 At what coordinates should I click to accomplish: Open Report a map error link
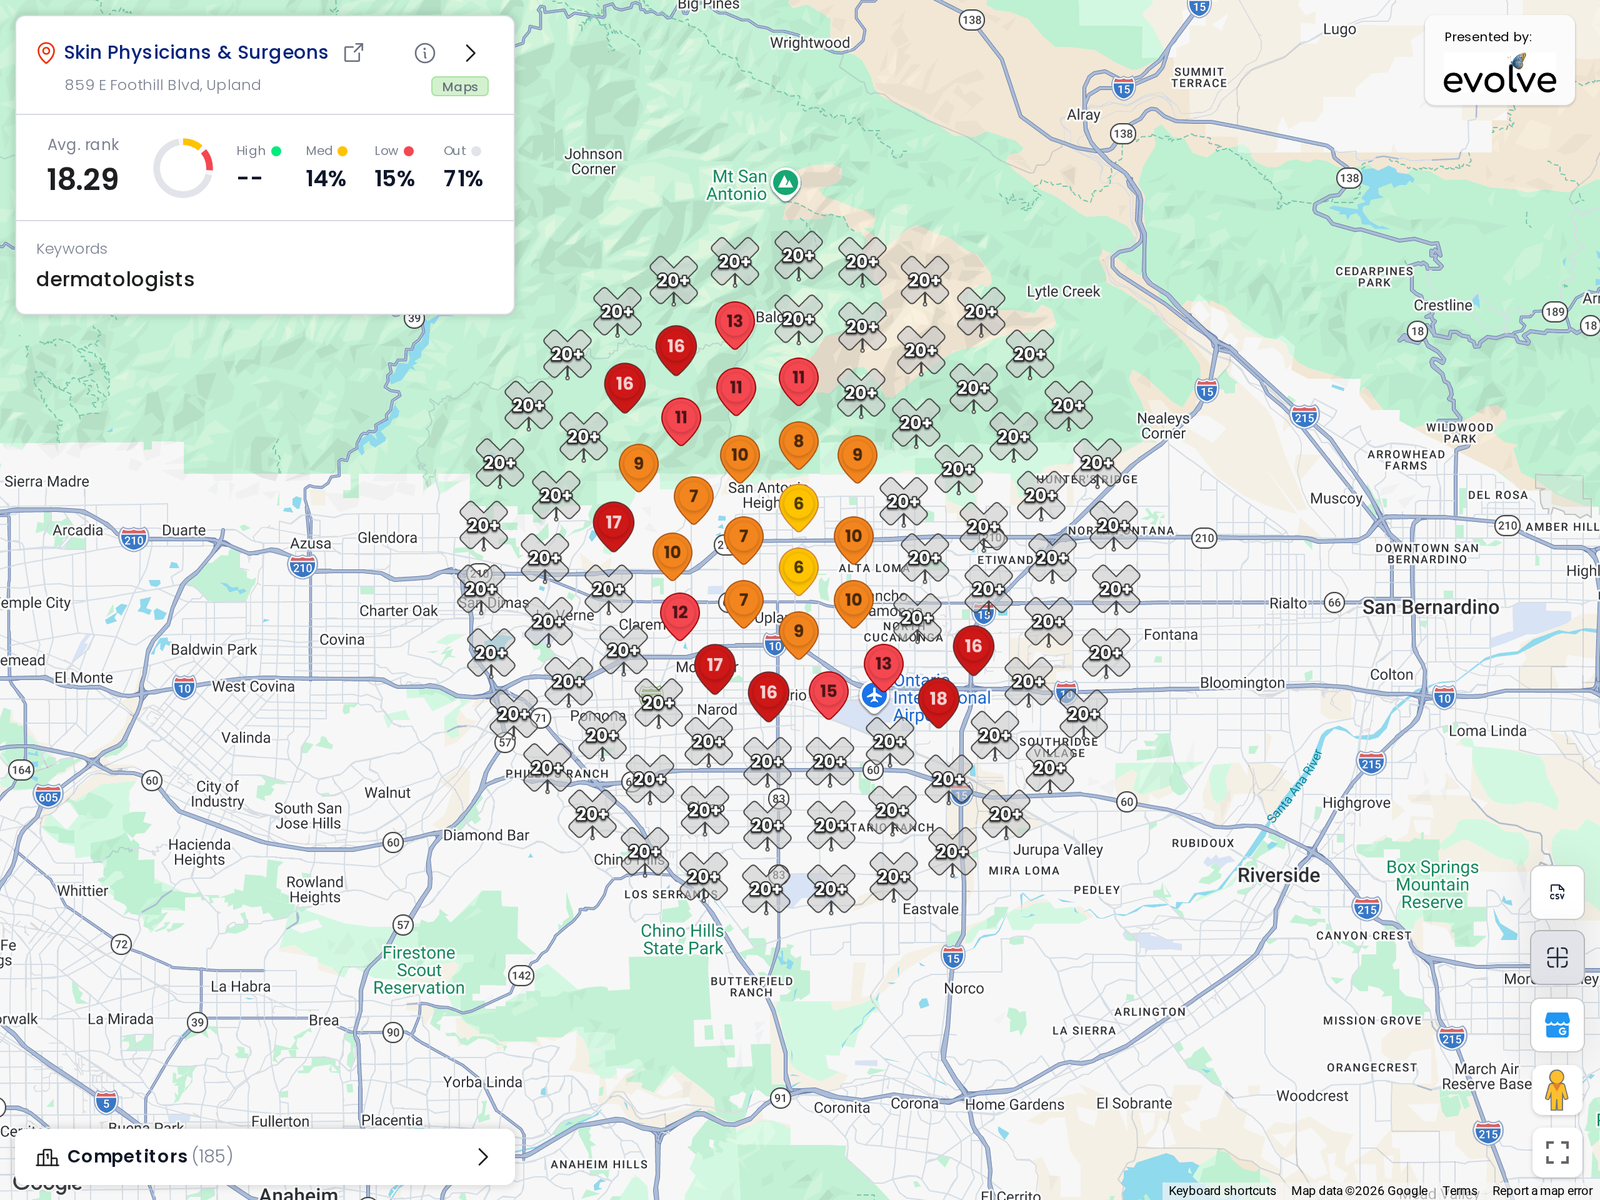pos(1542,1191)
